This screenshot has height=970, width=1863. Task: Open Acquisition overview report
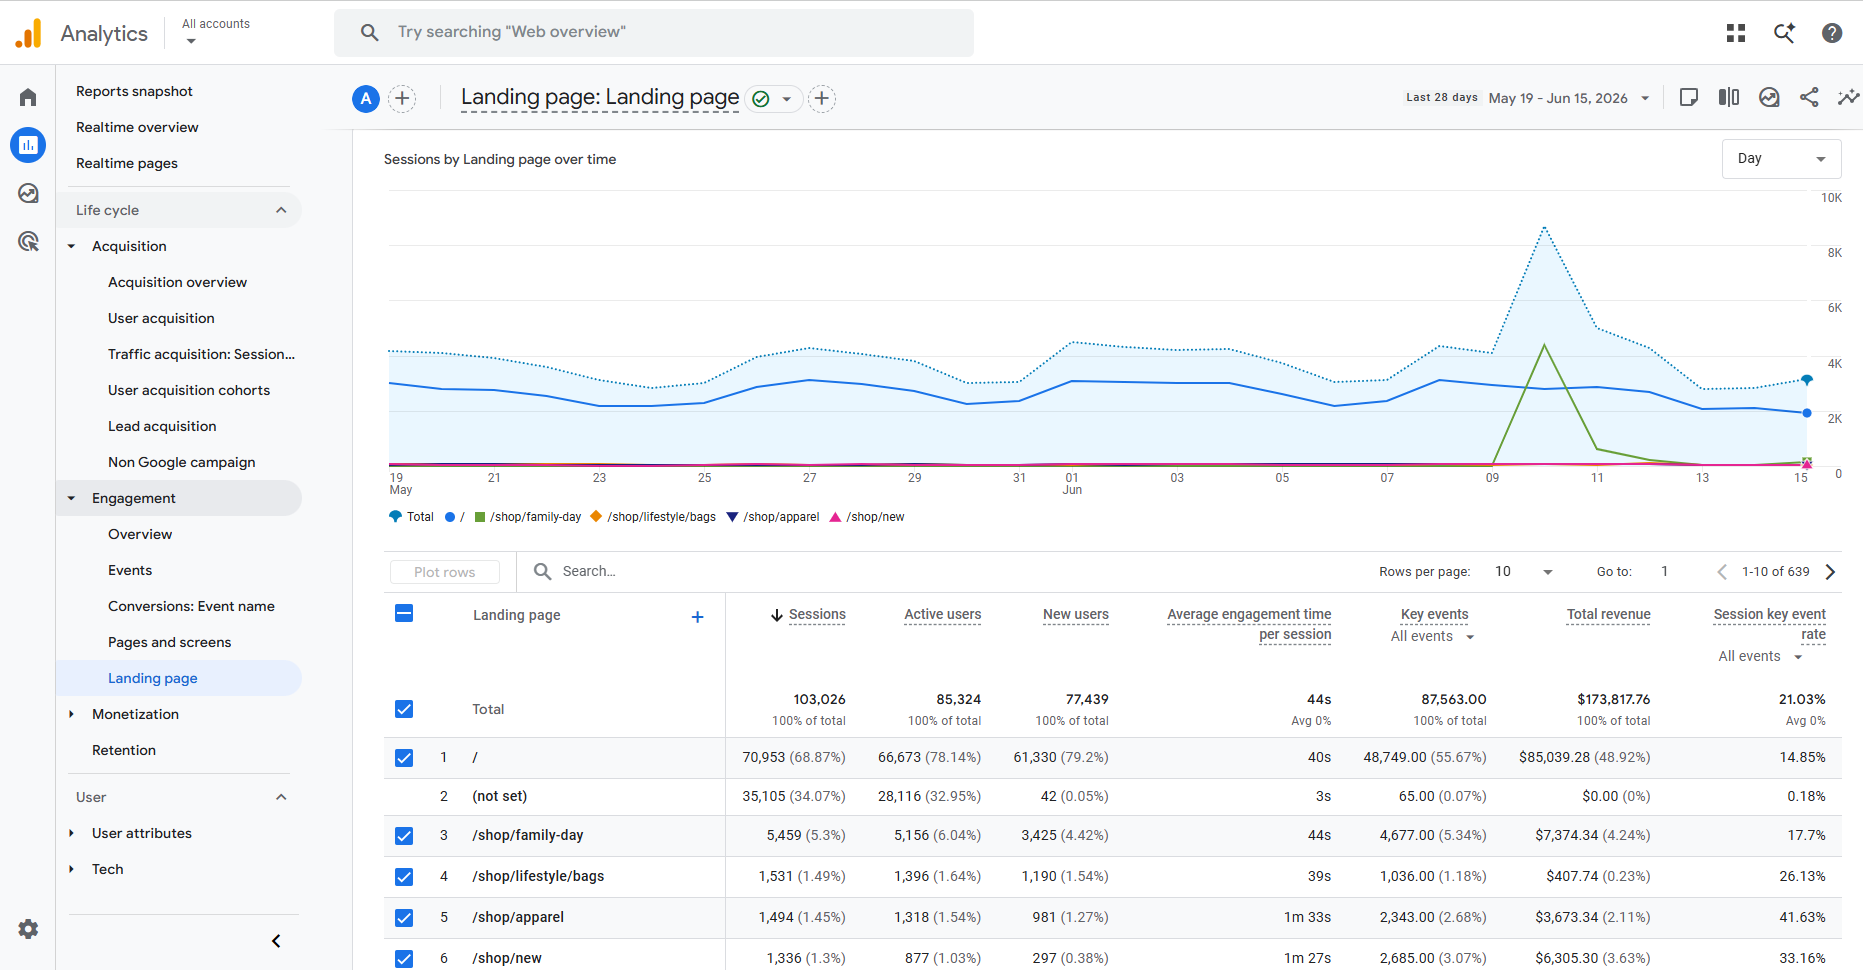177,282
